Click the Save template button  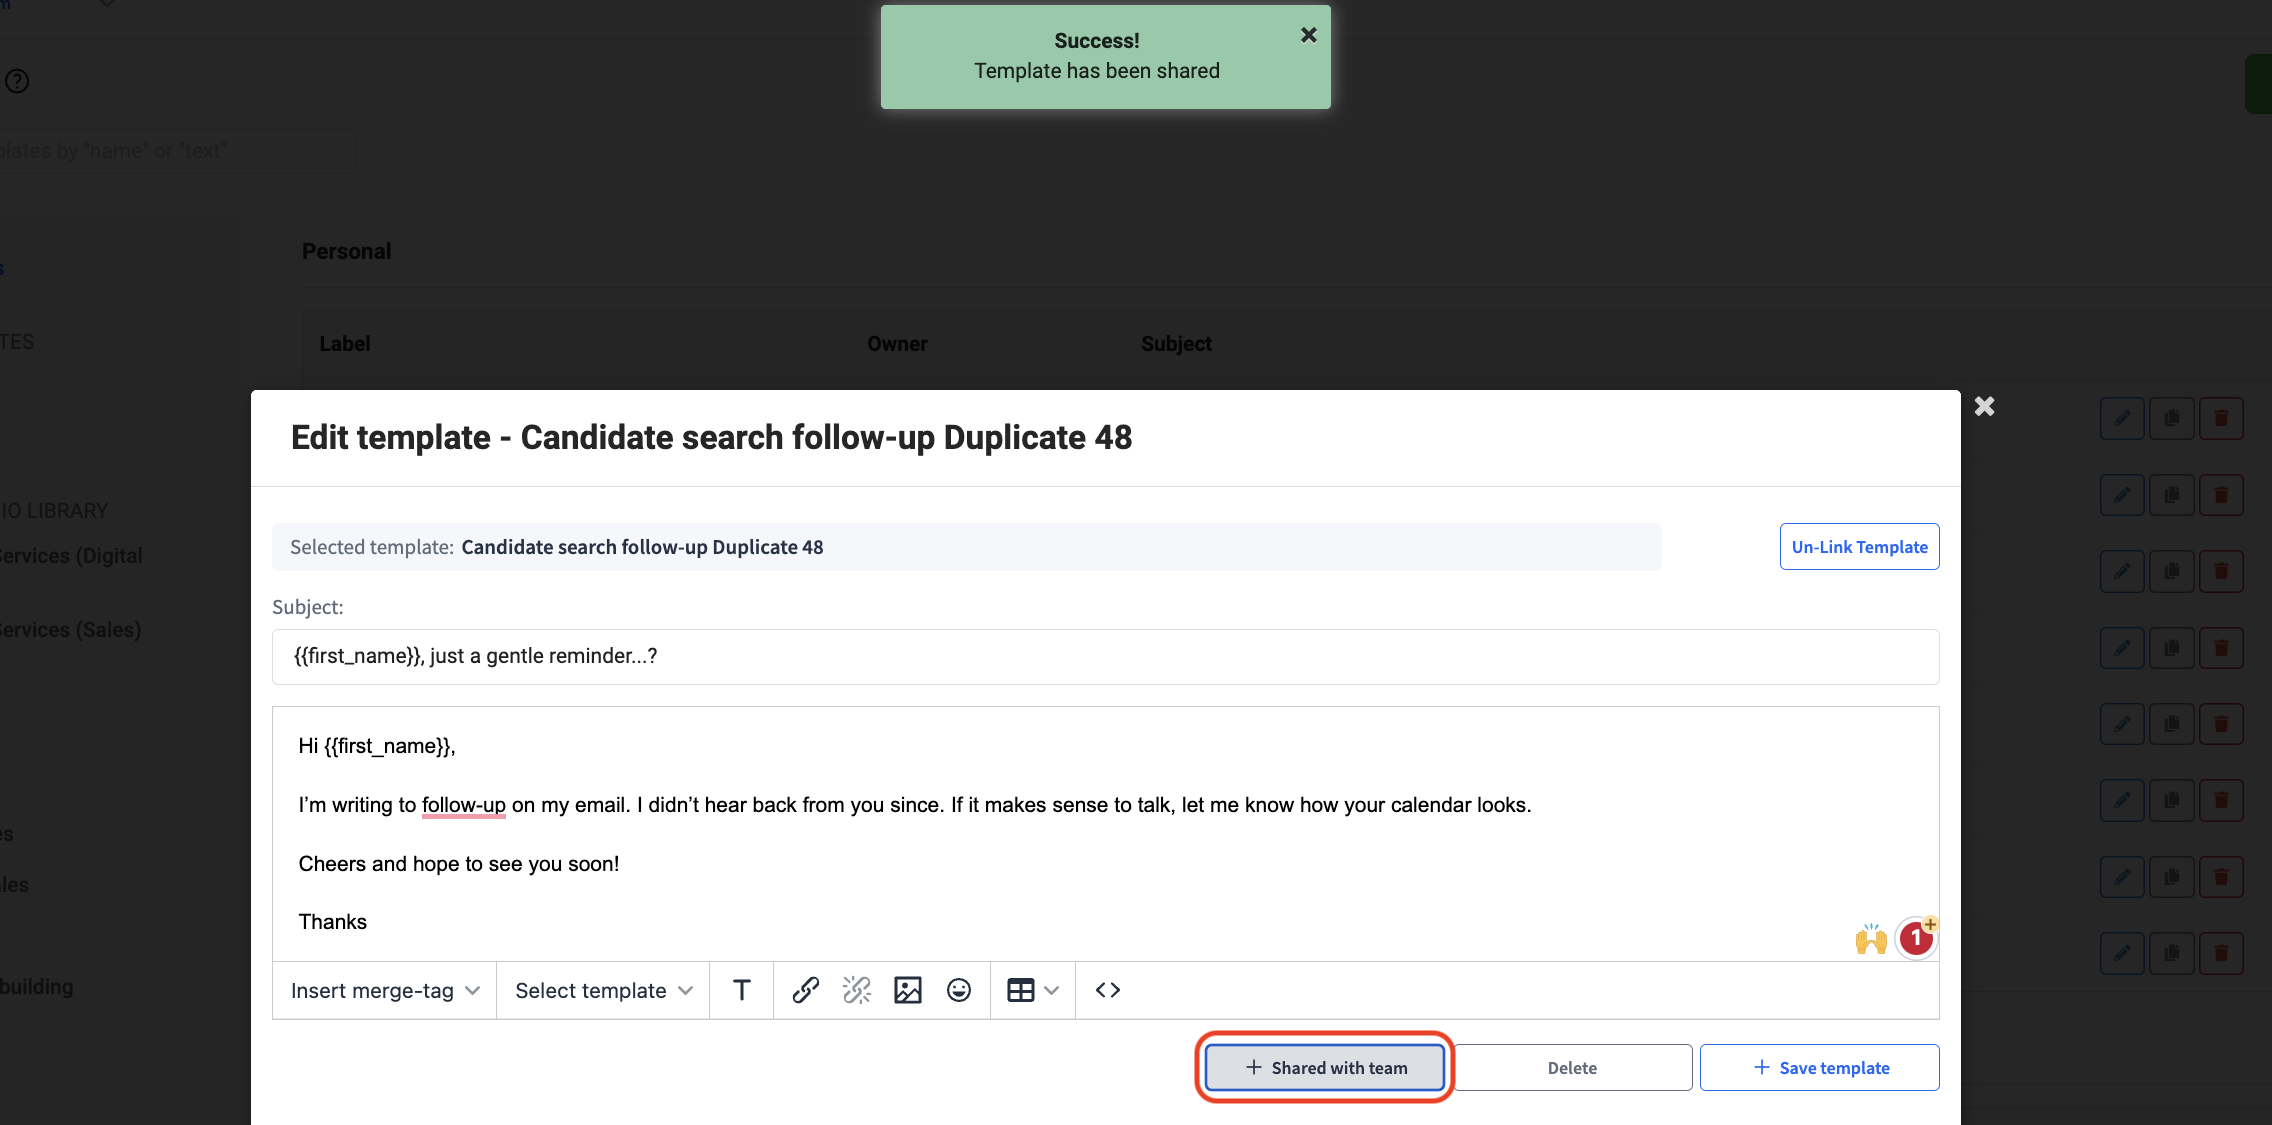pyautogui.click(x=1820, y=1068)
